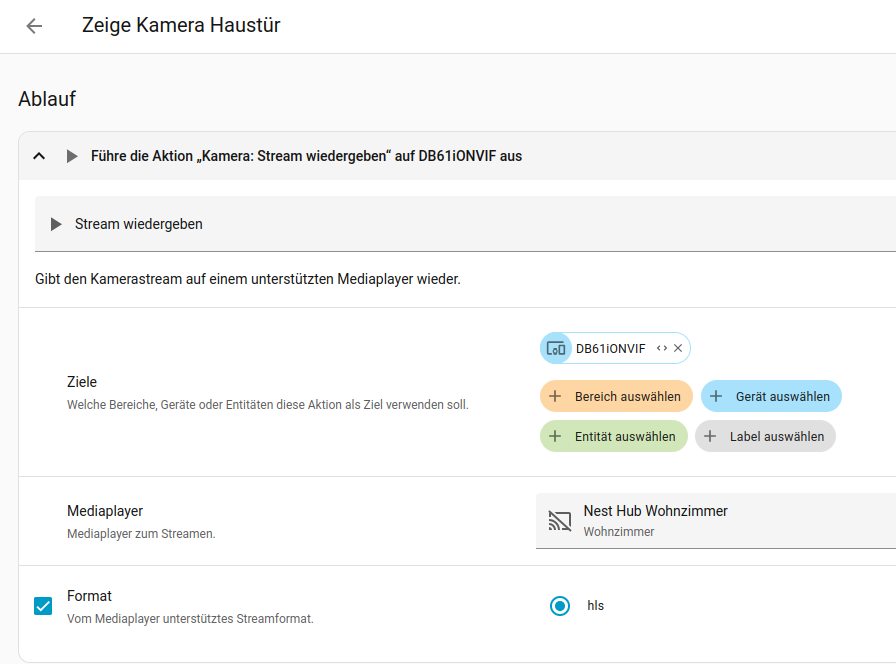896x664 pixels.
Task: Click Bereich auswählen to add an area
Action: tap(616, 396)
